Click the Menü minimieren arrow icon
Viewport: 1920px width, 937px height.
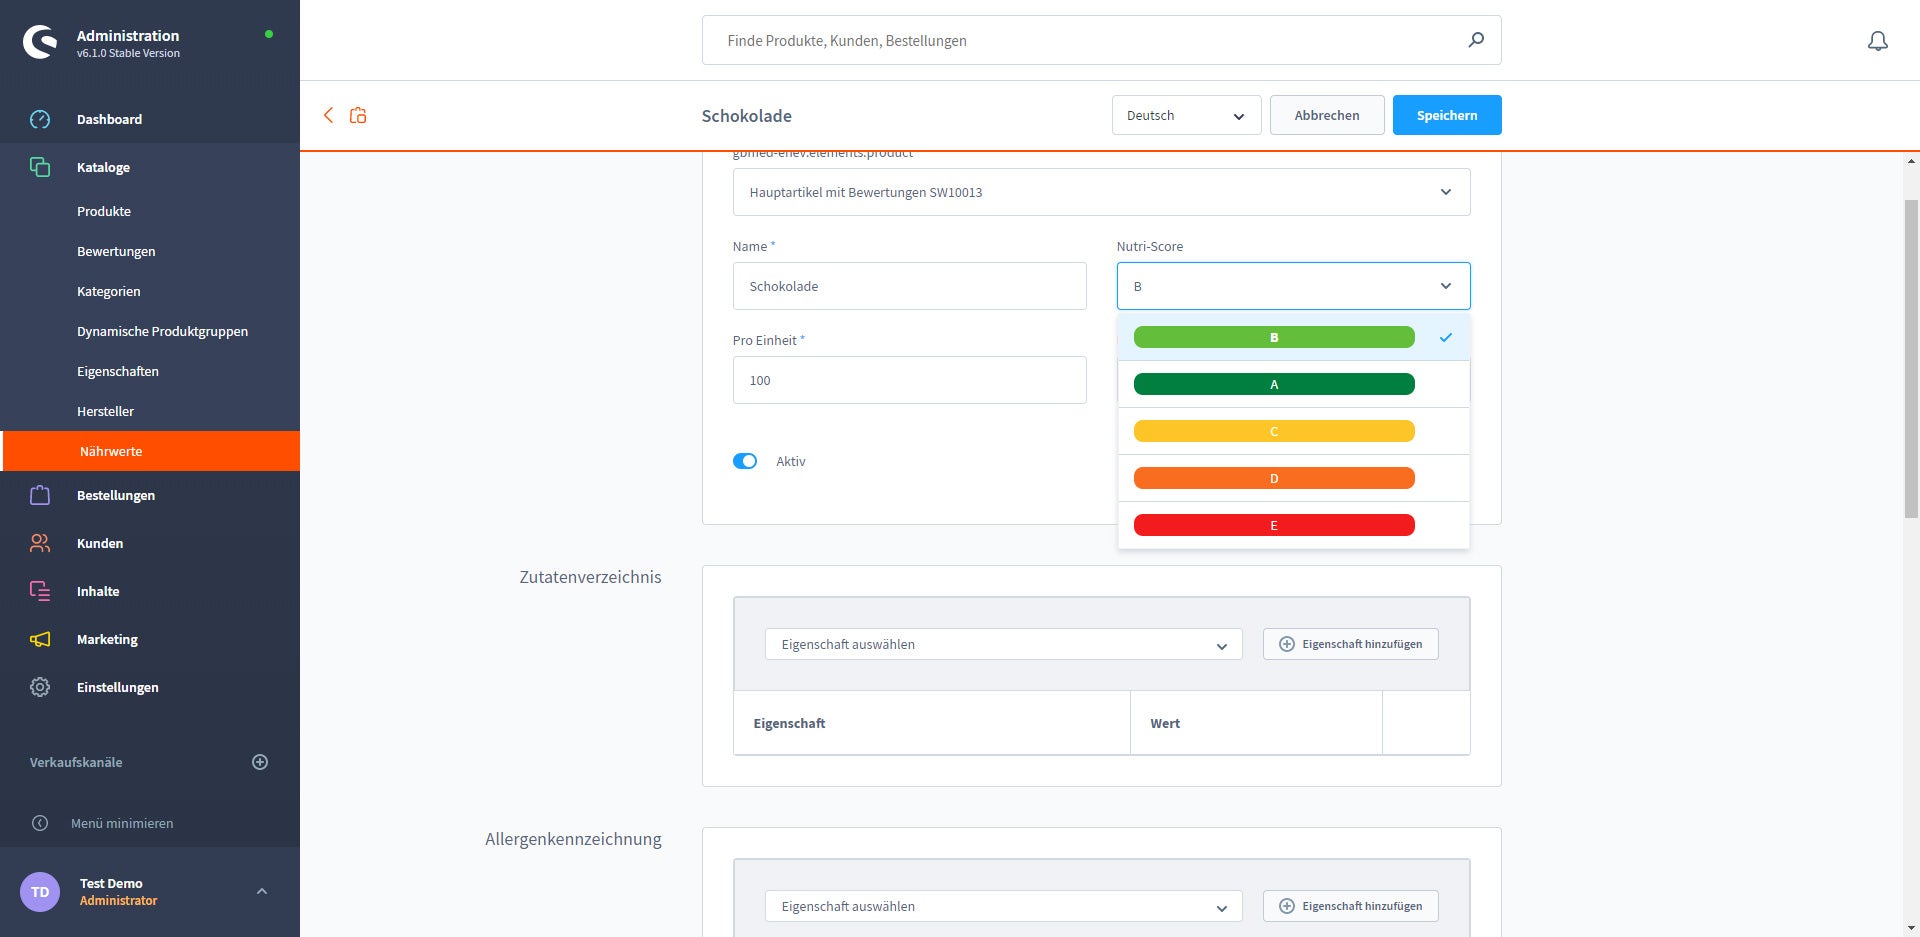tap(40, 823)
